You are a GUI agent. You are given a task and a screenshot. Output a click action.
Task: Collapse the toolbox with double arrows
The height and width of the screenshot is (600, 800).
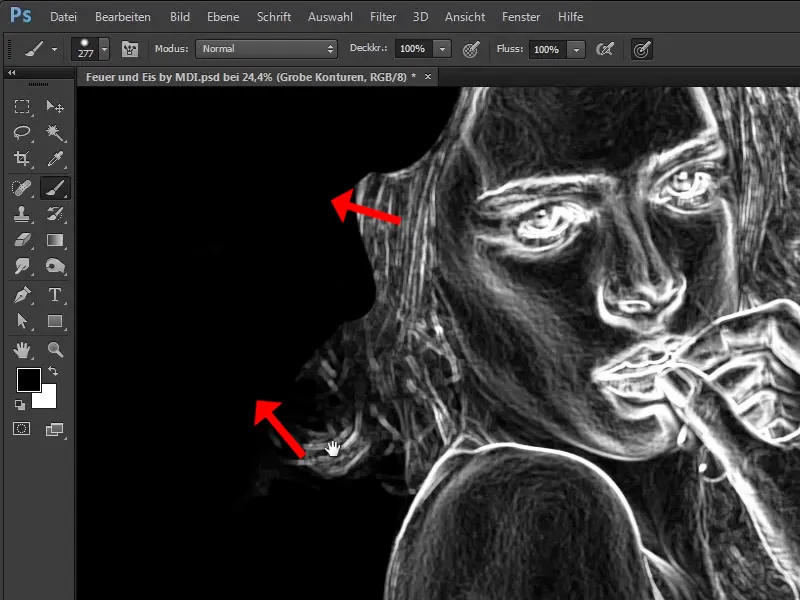point(11,72)
